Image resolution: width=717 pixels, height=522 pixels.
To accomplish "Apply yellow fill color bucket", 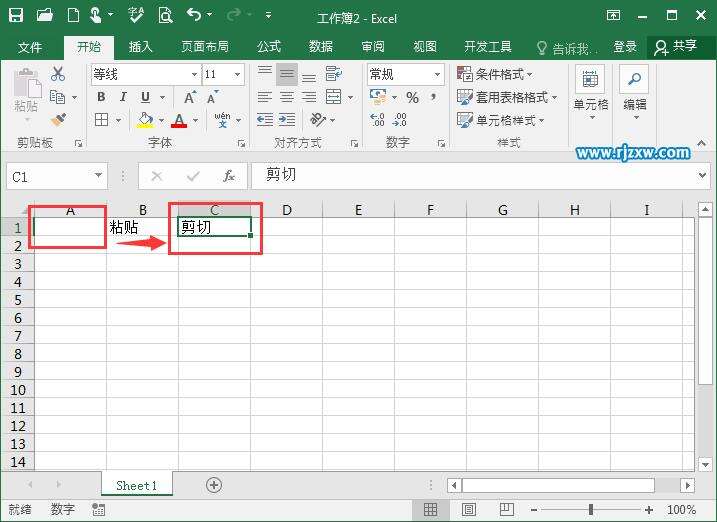I will pos(145,120).
